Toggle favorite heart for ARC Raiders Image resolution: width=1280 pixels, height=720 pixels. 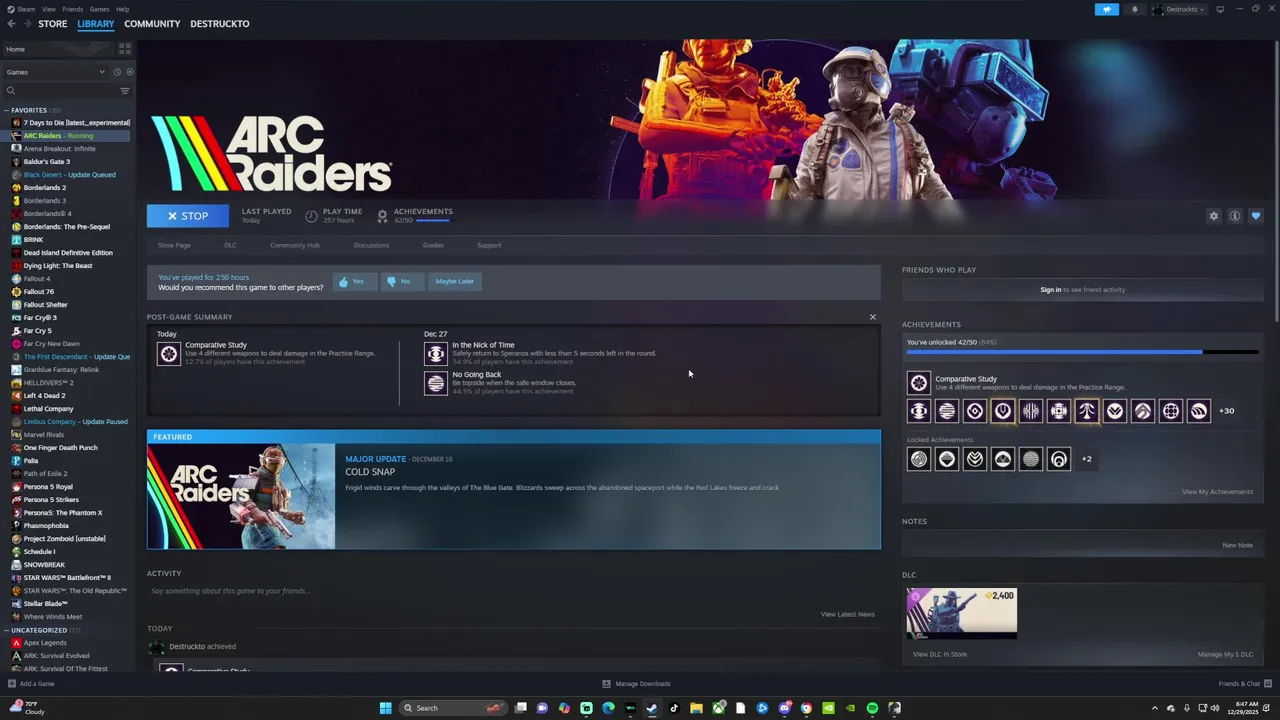click(1256, 216)
